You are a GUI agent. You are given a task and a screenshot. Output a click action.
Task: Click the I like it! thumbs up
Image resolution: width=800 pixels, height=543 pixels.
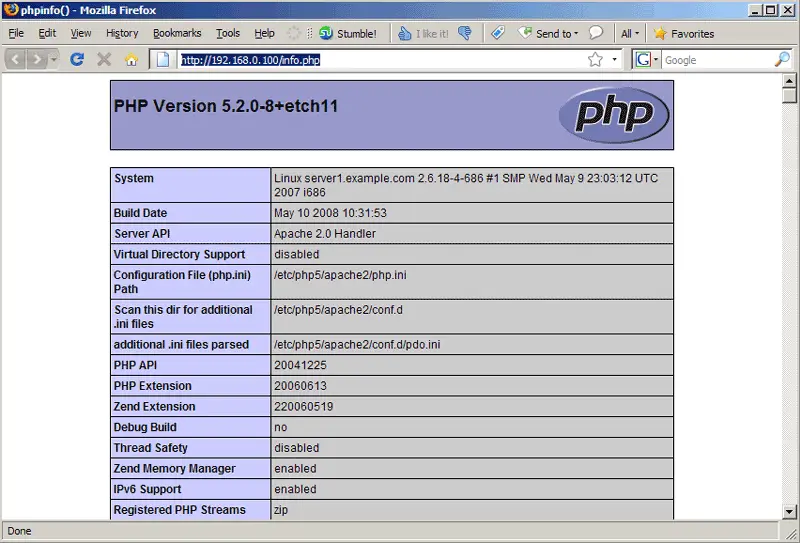tap(423, 34)
